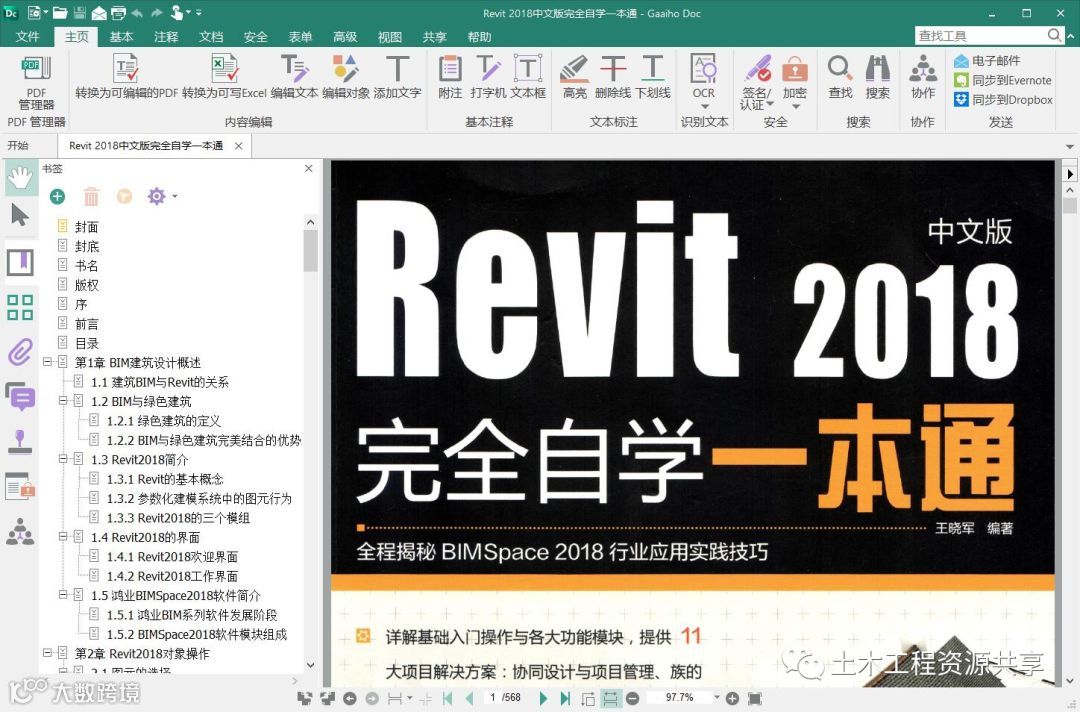This screenshot has height=712, width=1080.
Task: Switch to 安全 ribbon tab
Action: pyautogui.click(x=256, y=36)
